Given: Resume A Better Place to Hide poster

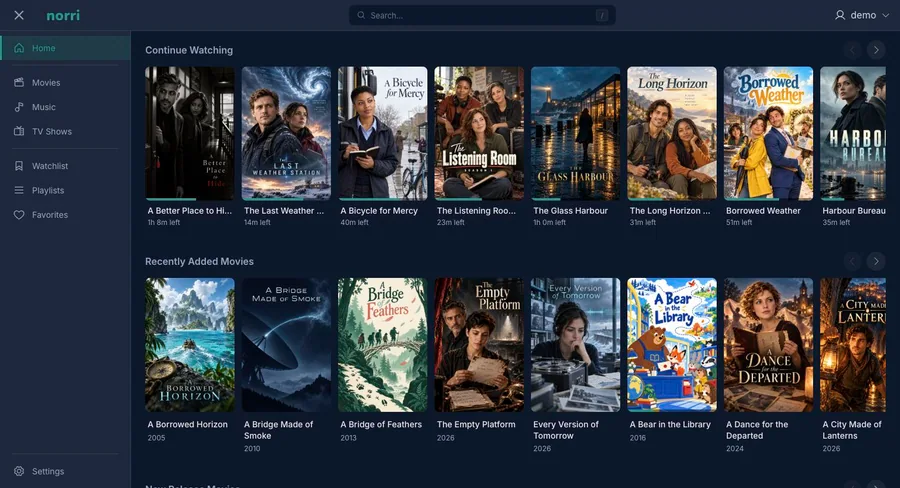Looking at the screenshot, I should [190, 133].
